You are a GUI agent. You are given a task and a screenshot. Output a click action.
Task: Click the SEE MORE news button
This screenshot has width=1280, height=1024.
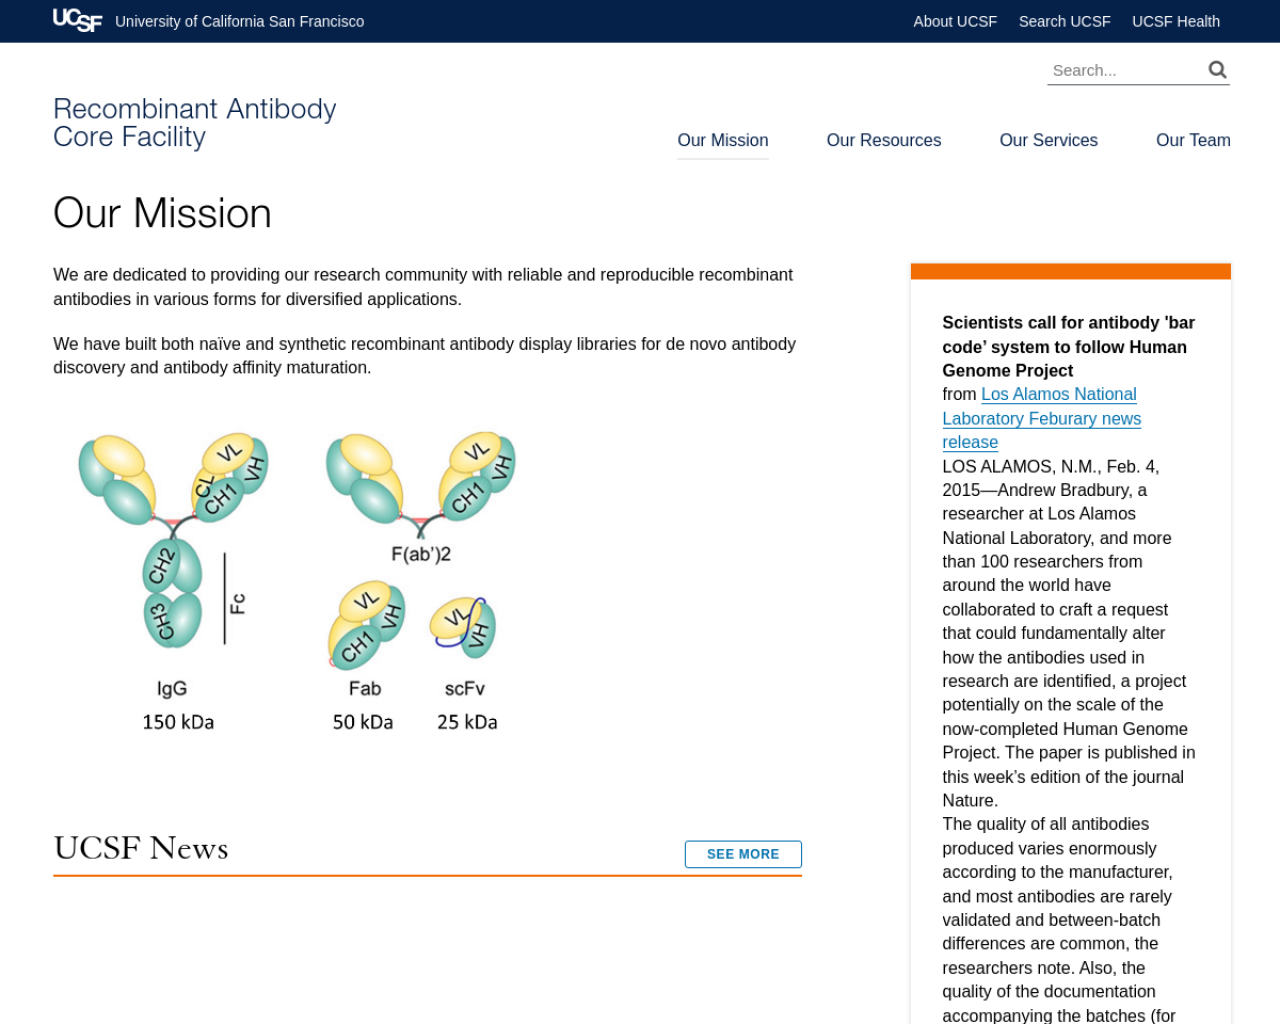tap(743, 854)
